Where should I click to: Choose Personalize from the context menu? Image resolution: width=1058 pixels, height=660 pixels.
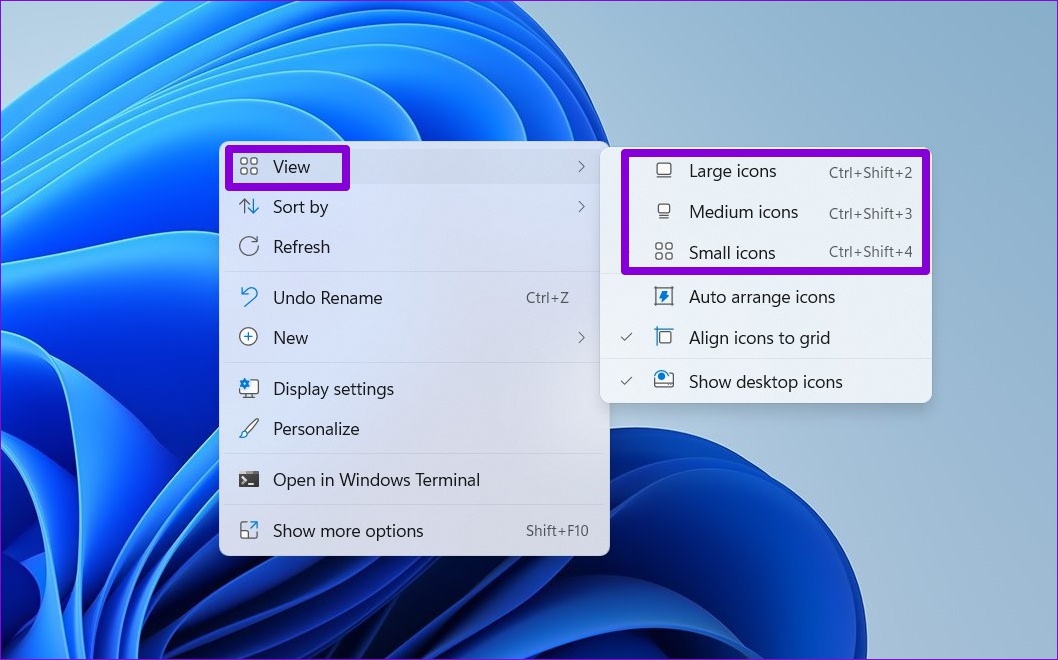414,429
